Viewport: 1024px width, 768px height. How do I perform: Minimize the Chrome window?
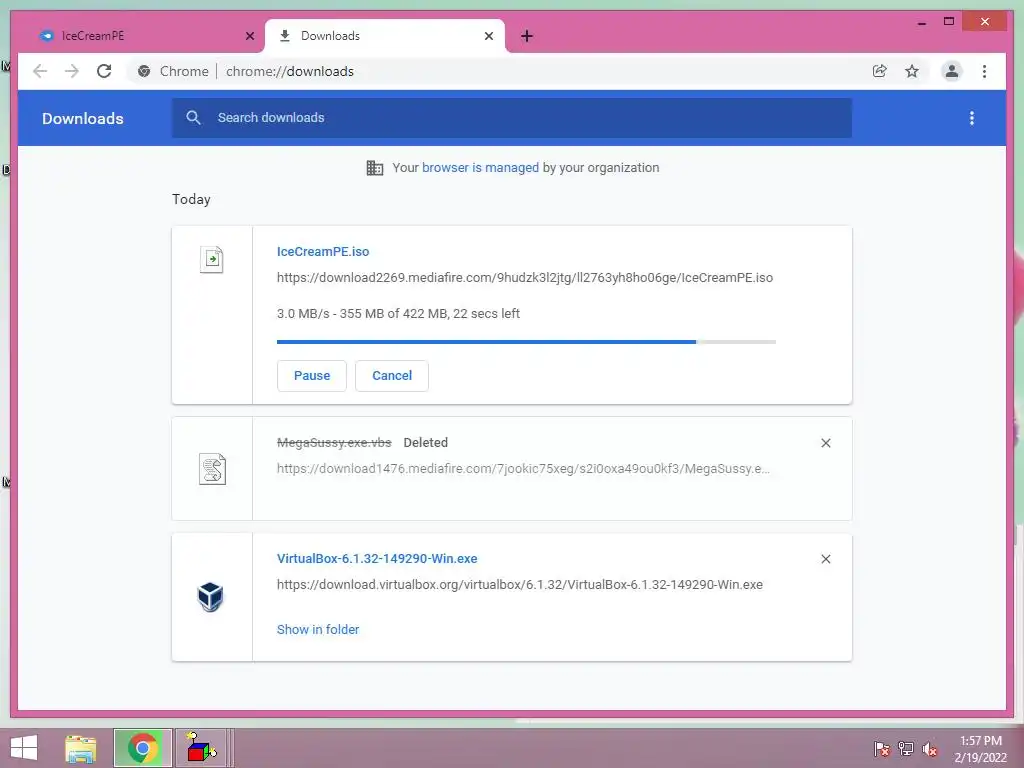pyautogui.click(x=921, y=22)
